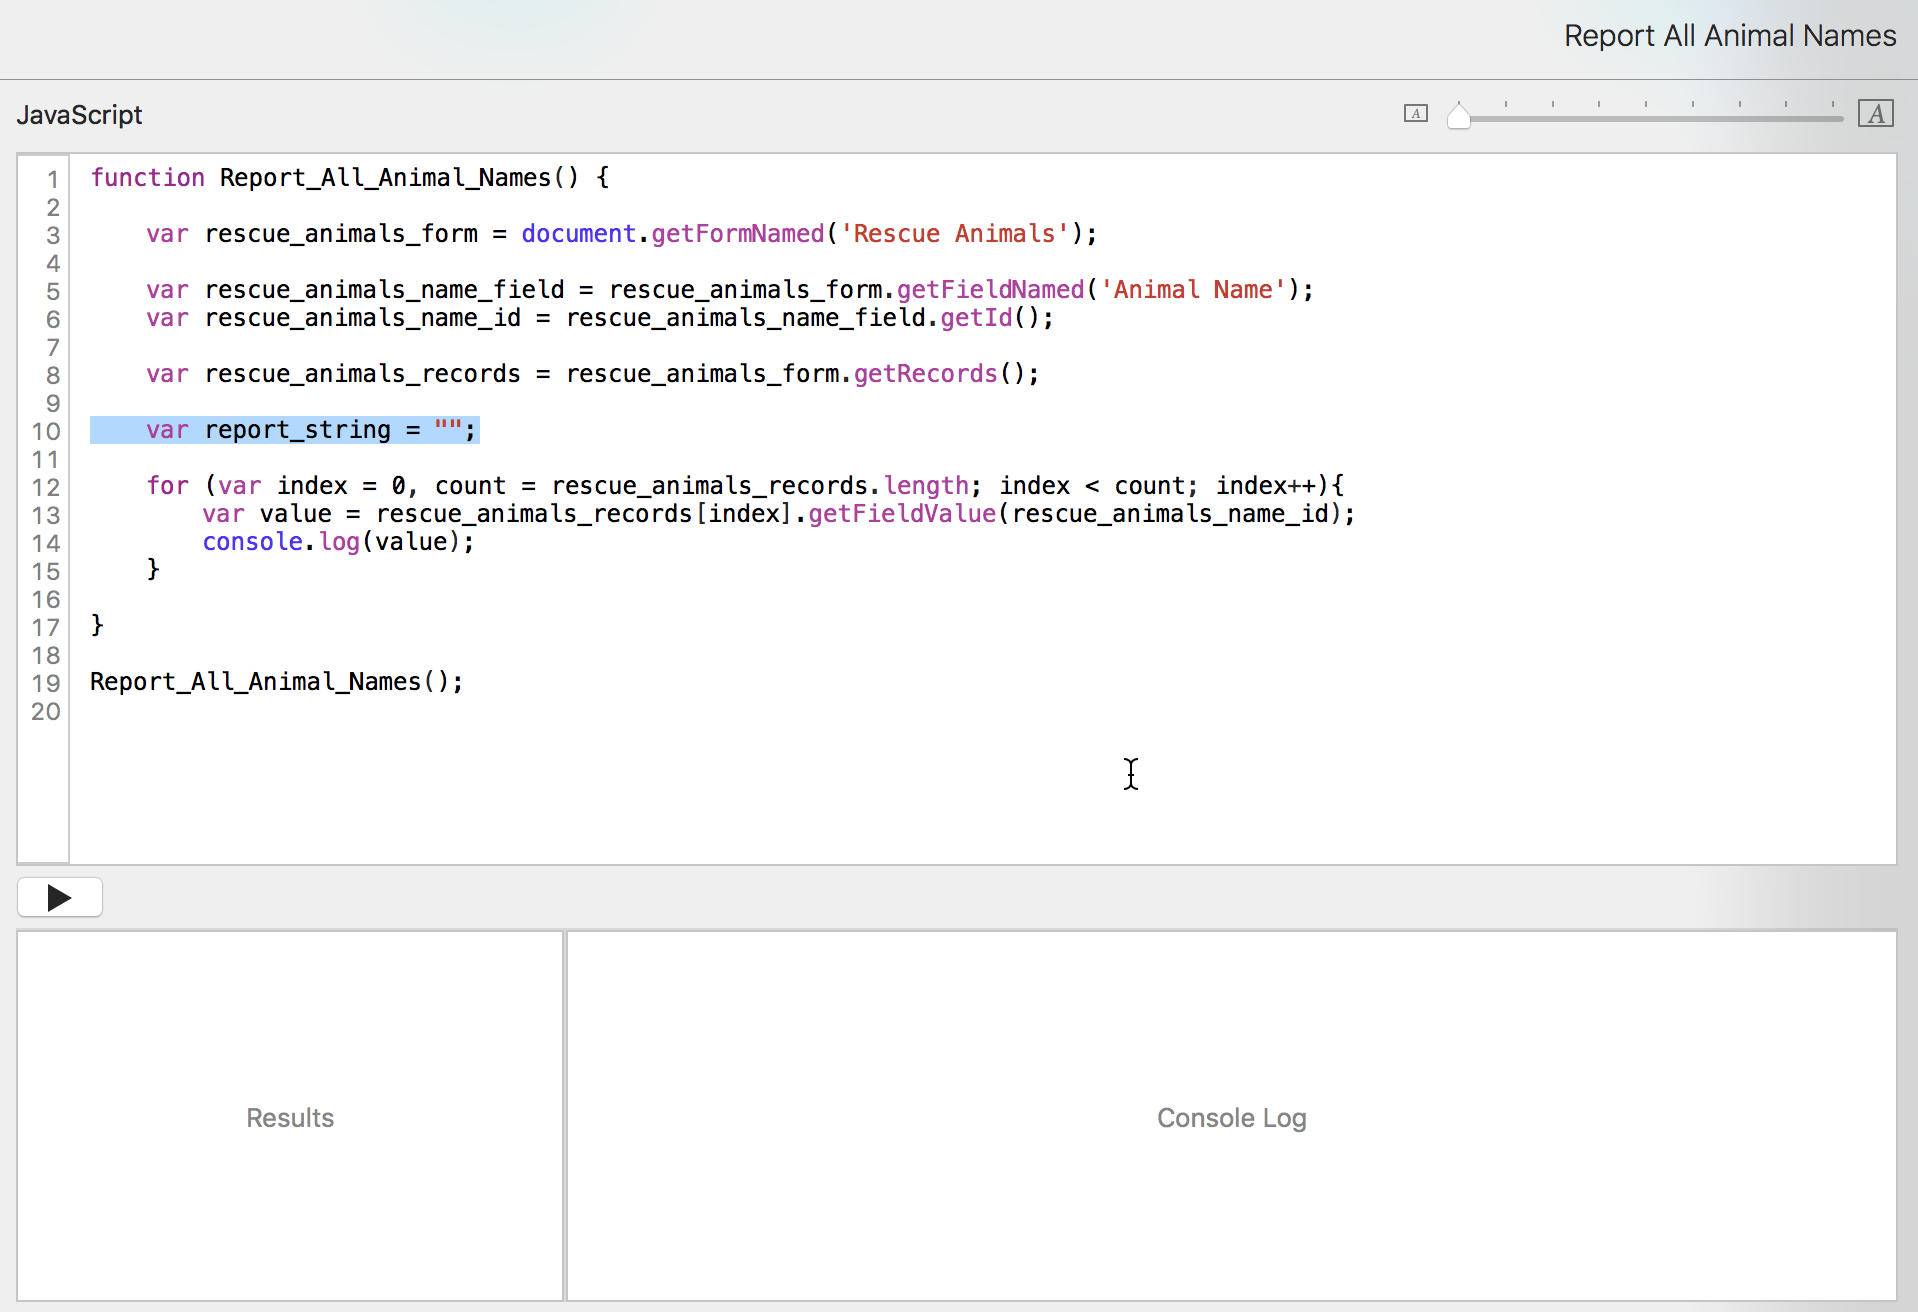Viewport: 1918px width, 1312px height.
Task: Click the getFieldValue method in line 13
Action: 902,514
